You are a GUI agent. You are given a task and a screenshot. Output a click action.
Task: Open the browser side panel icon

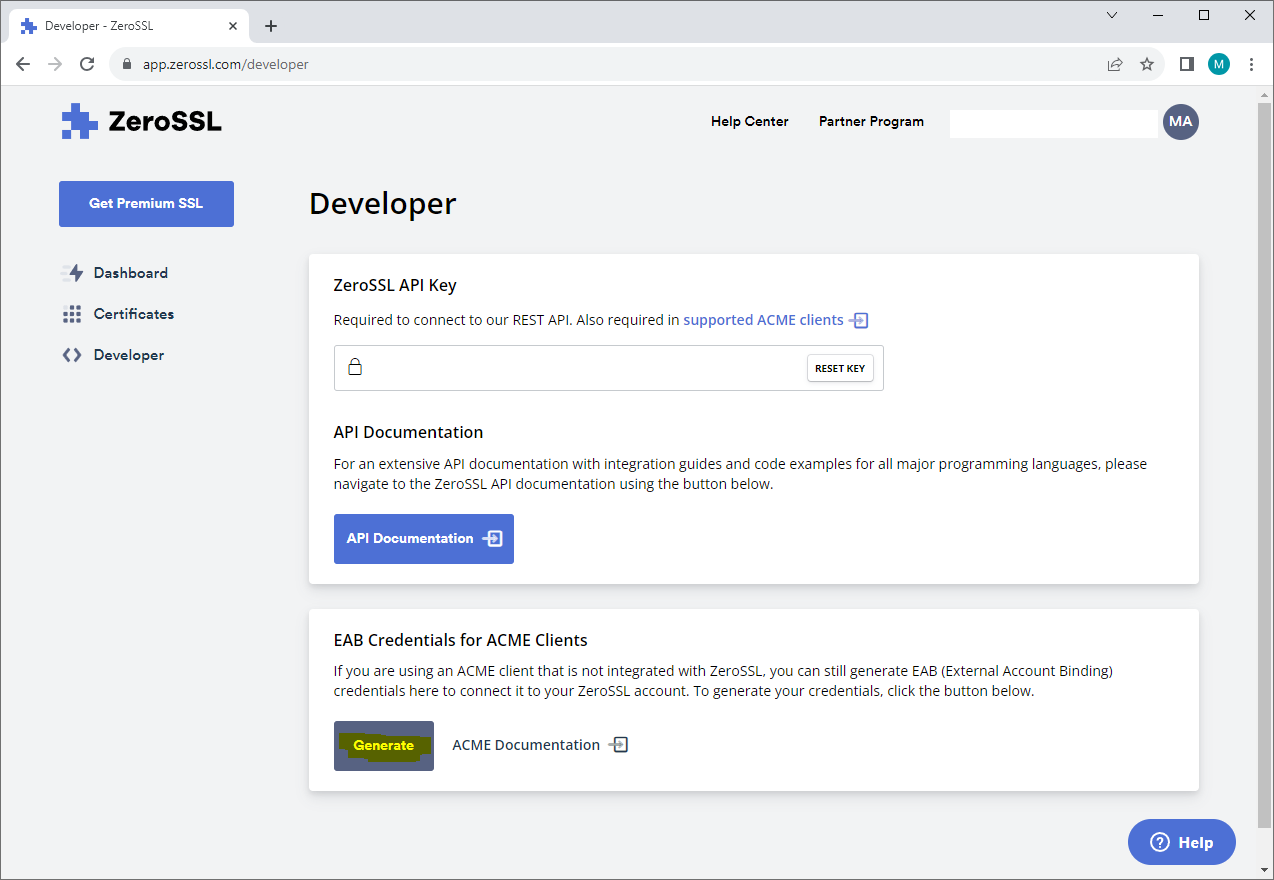(x=1186, y=63)
